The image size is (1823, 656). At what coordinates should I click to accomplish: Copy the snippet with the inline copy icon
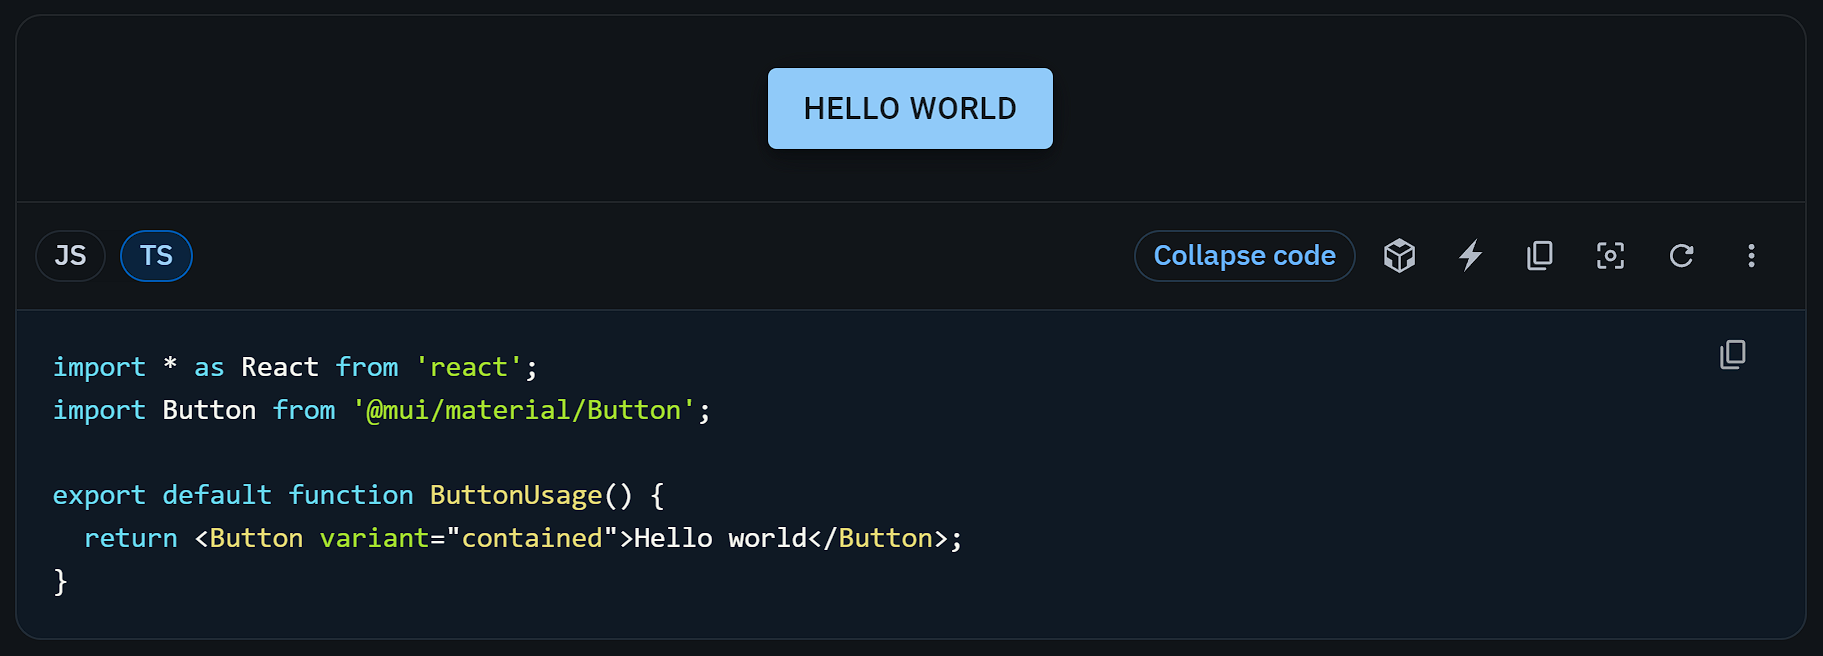click(1733, 355)
